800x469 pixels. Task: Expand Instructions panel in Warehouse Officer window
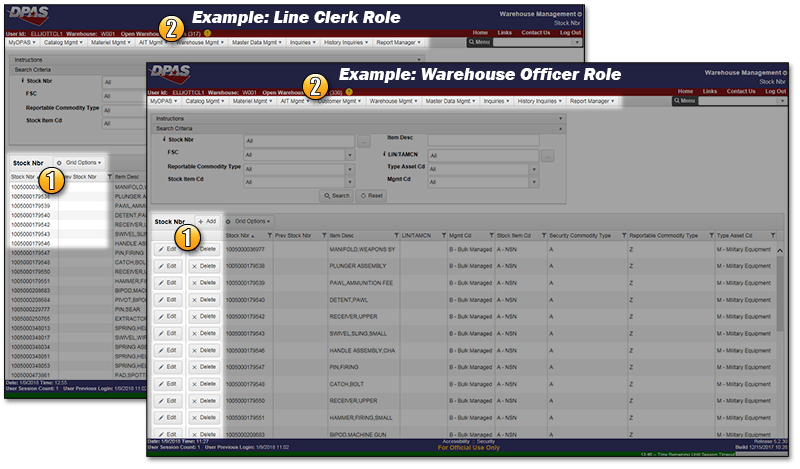tap(560, 118)
